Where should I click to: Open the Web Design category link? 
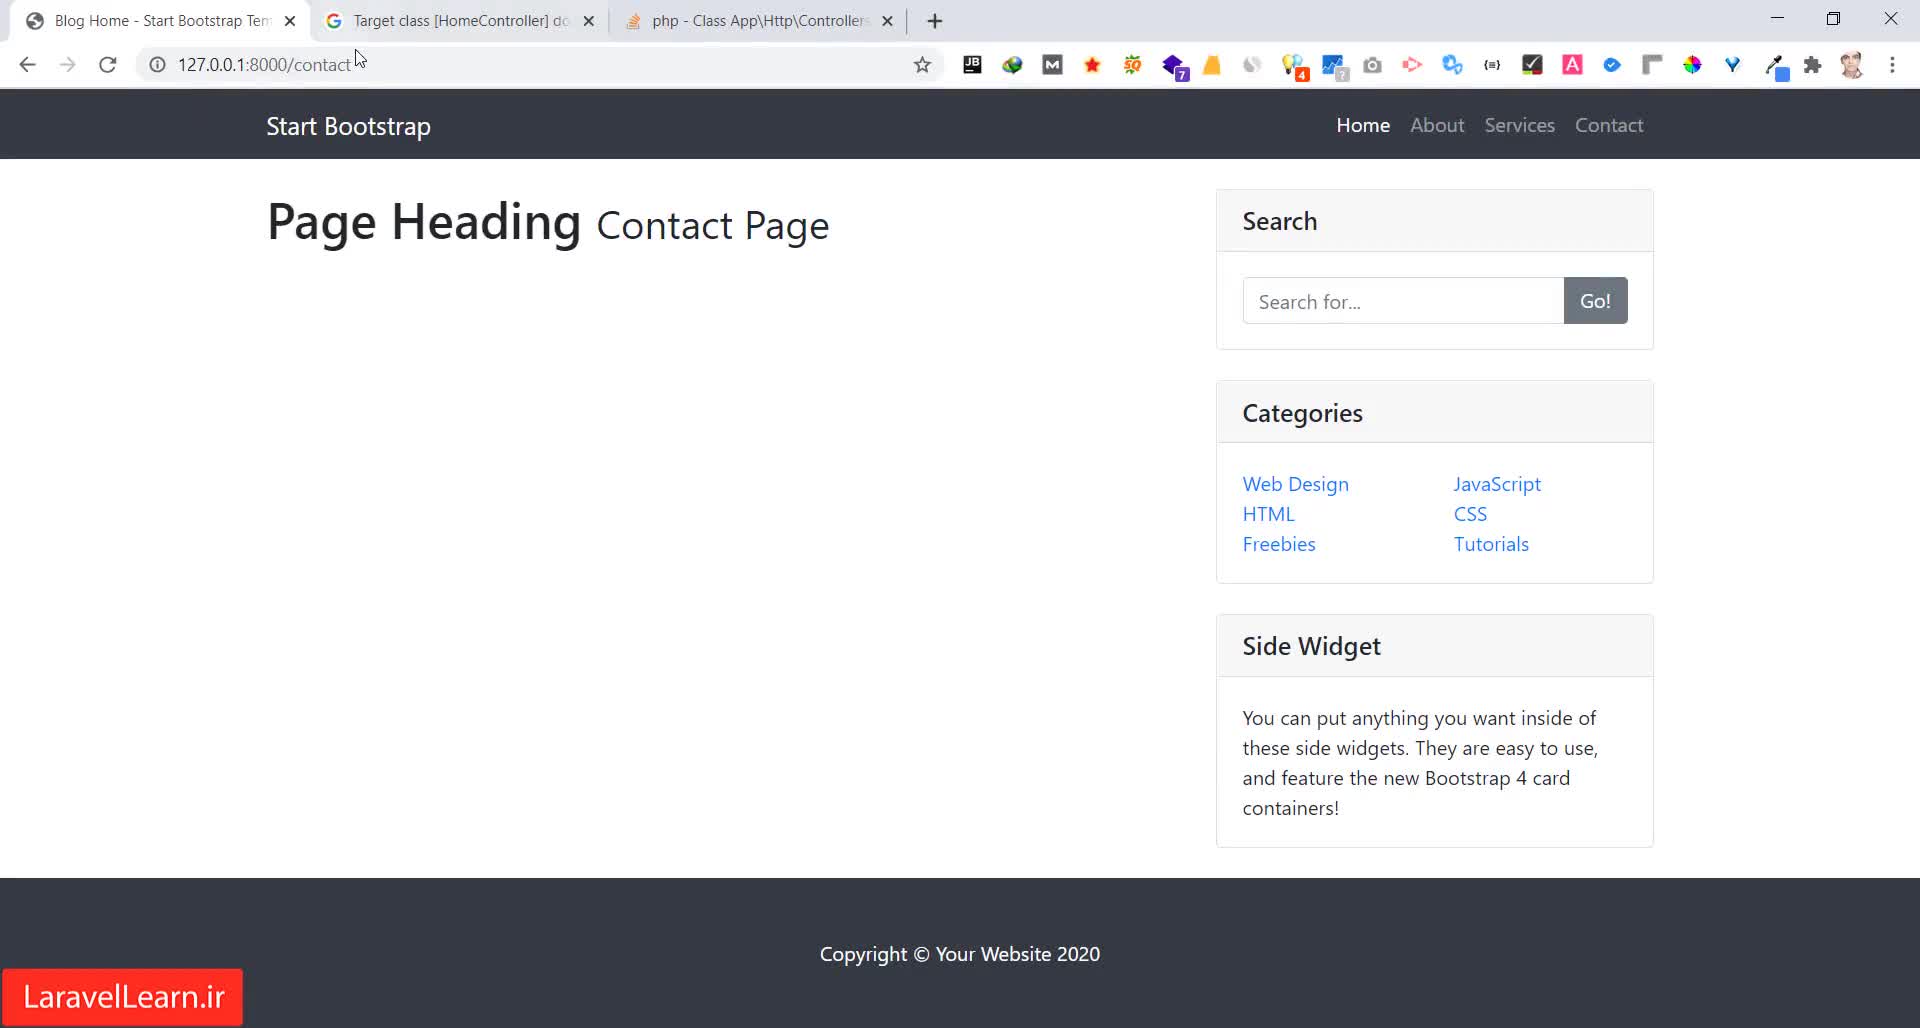(x=1295, y=484)
